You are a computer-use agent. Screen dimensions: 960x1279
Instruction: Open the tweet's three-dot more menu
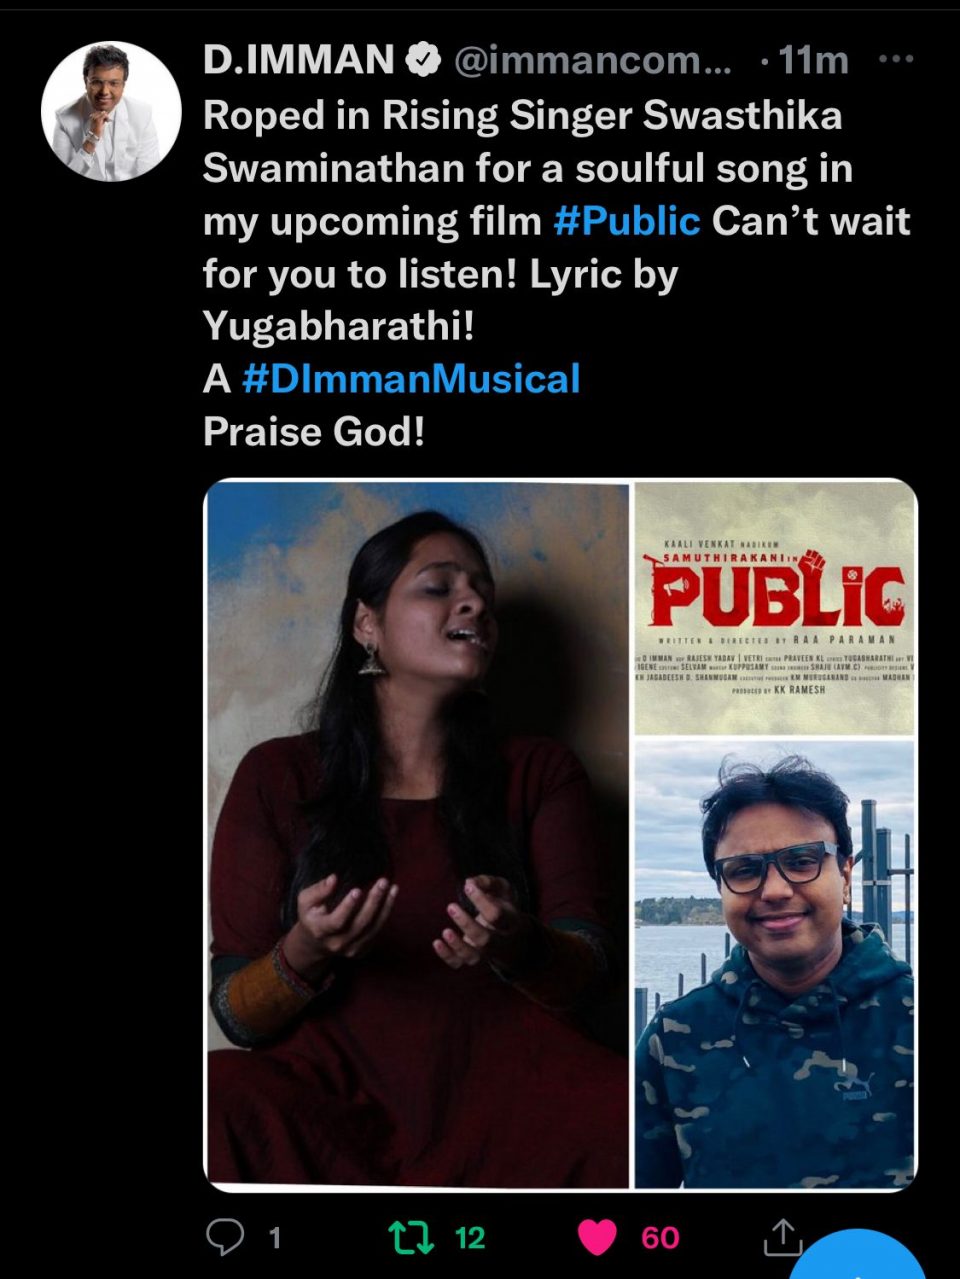[x=894, y=60]
